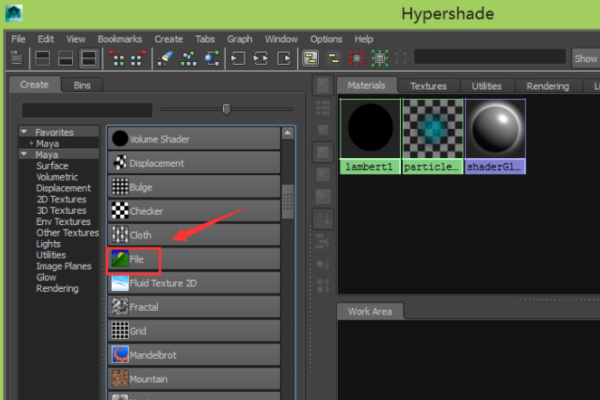Create a Volume Shader node
The height and width of the screenshot is (400, 600).
point(194,139)
